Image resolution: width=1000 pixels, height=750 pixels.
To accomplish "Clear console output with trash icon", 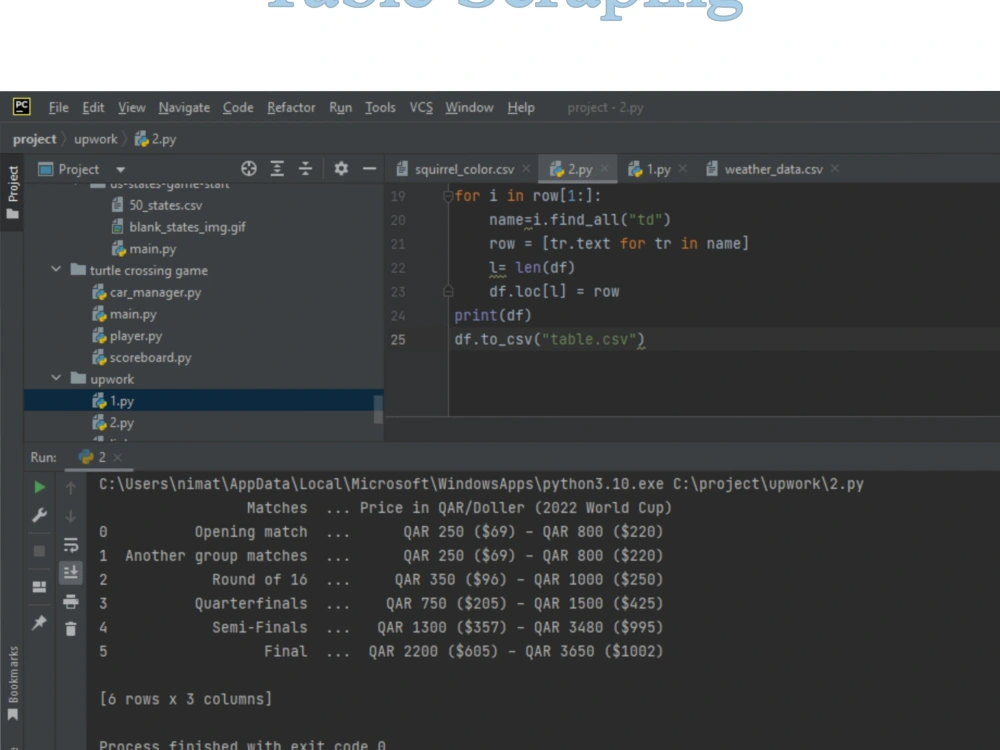I will pyautogui.click(x=71, y=629).
